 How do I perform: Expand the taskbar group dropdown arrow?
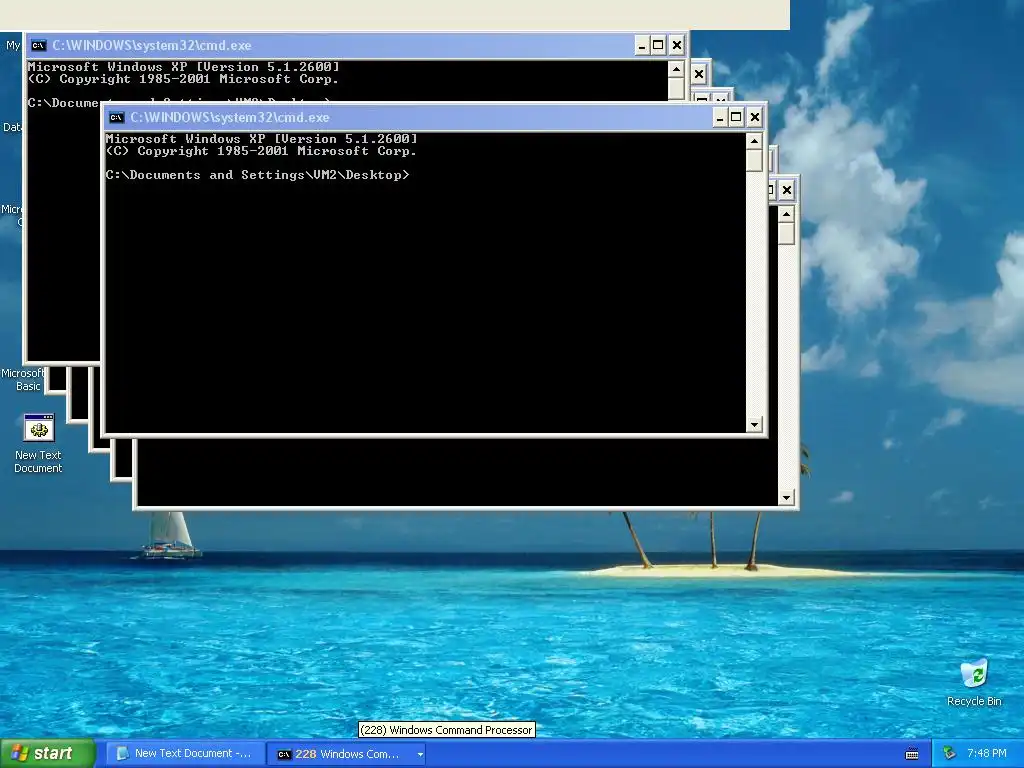pos(420,754)
